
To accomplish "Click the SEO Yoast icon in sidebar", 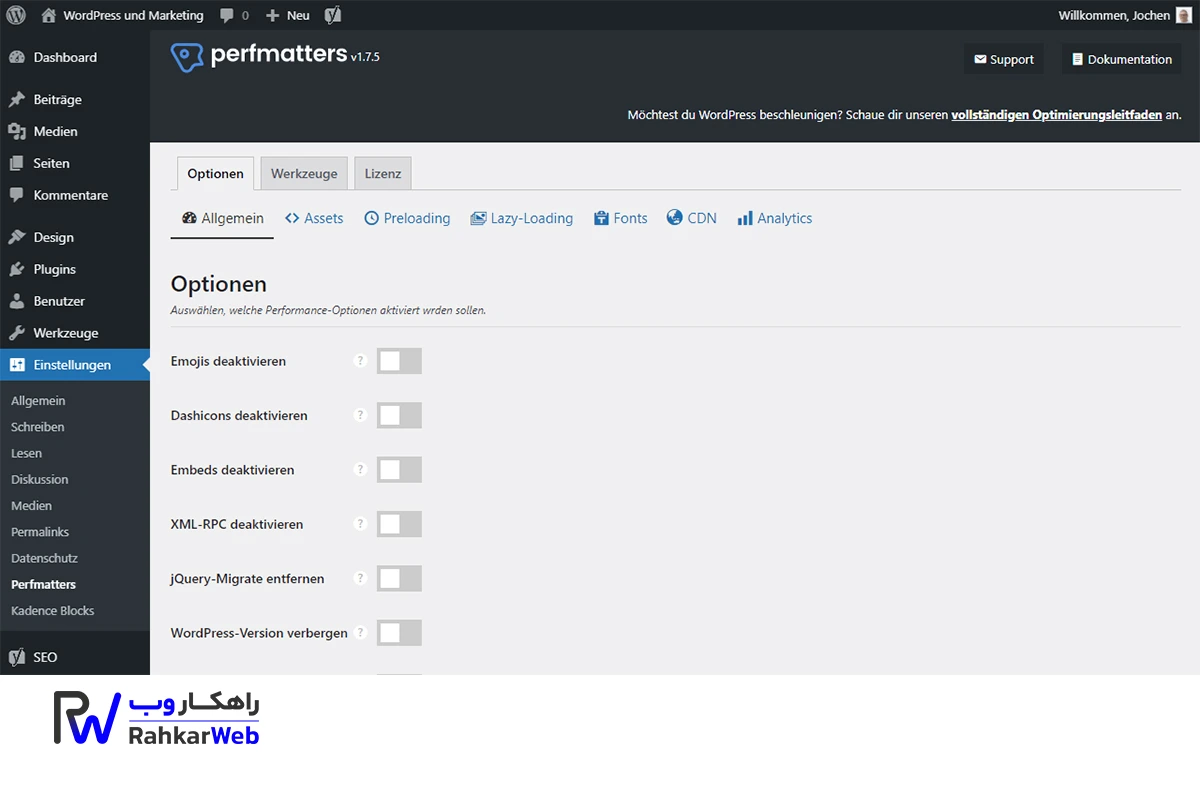I will pos(17,658).
